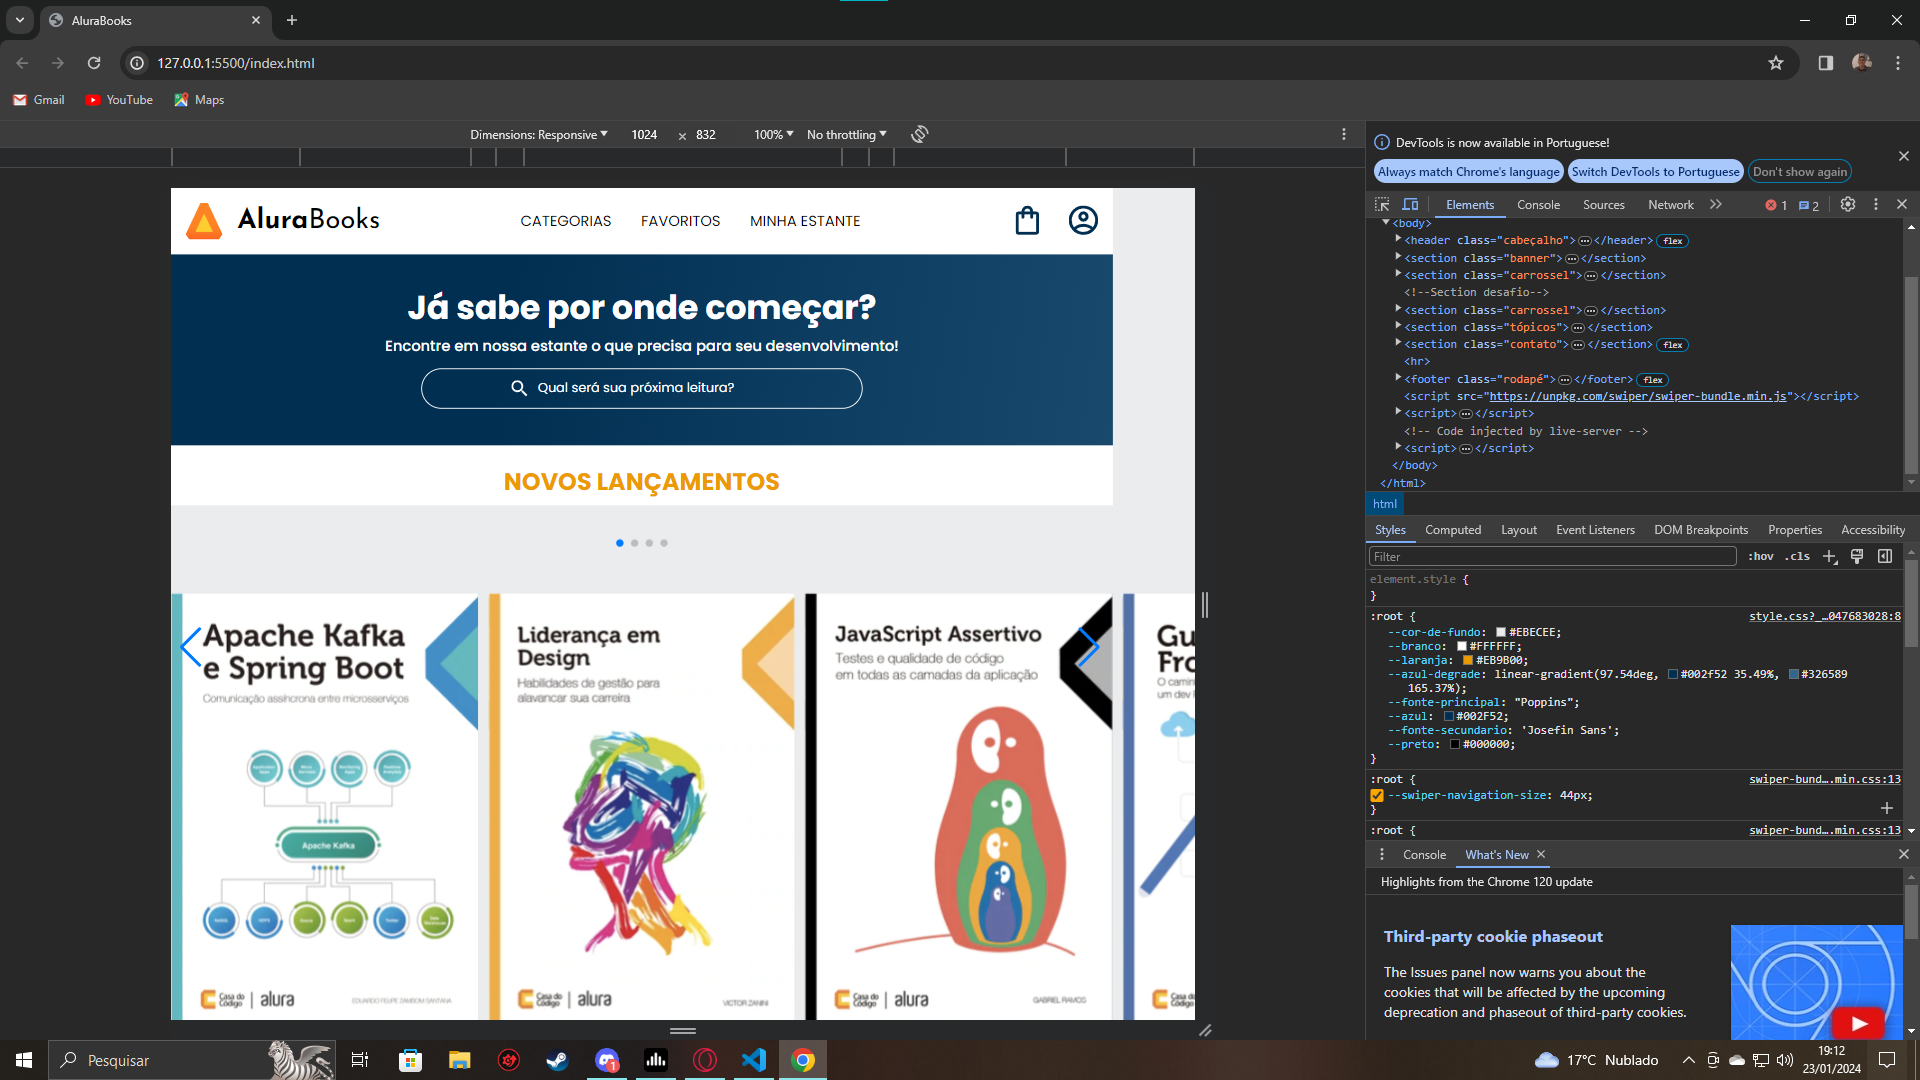Click the shopping cart icon
This screenshot has width=1920, height=1080.
(x=1029, y=220)
